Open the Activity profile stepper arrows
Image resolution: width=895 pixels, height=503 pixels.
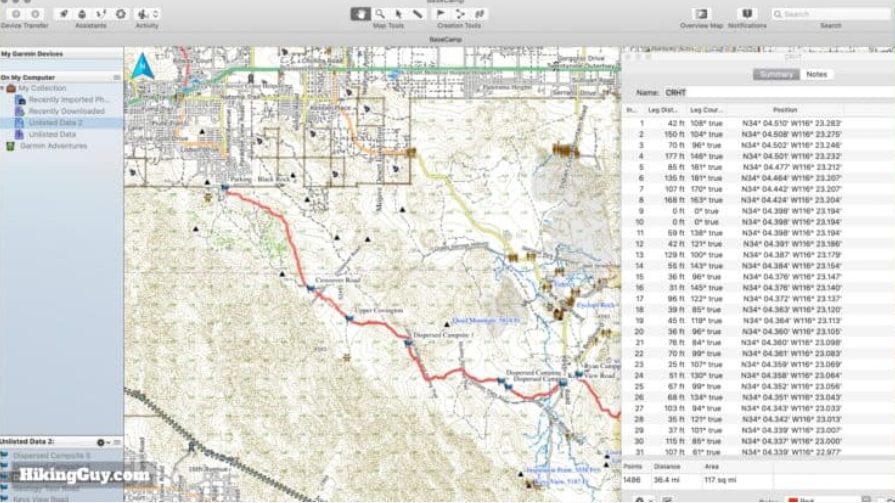pyautogui.click(x=155, y=14)
